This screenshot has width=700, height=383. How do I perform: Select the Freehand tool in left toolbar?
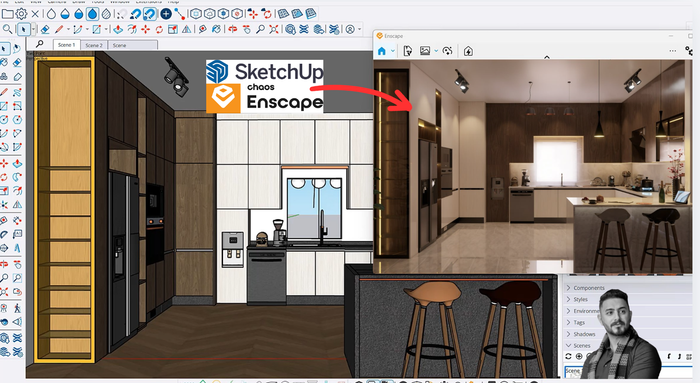[17, 92]
